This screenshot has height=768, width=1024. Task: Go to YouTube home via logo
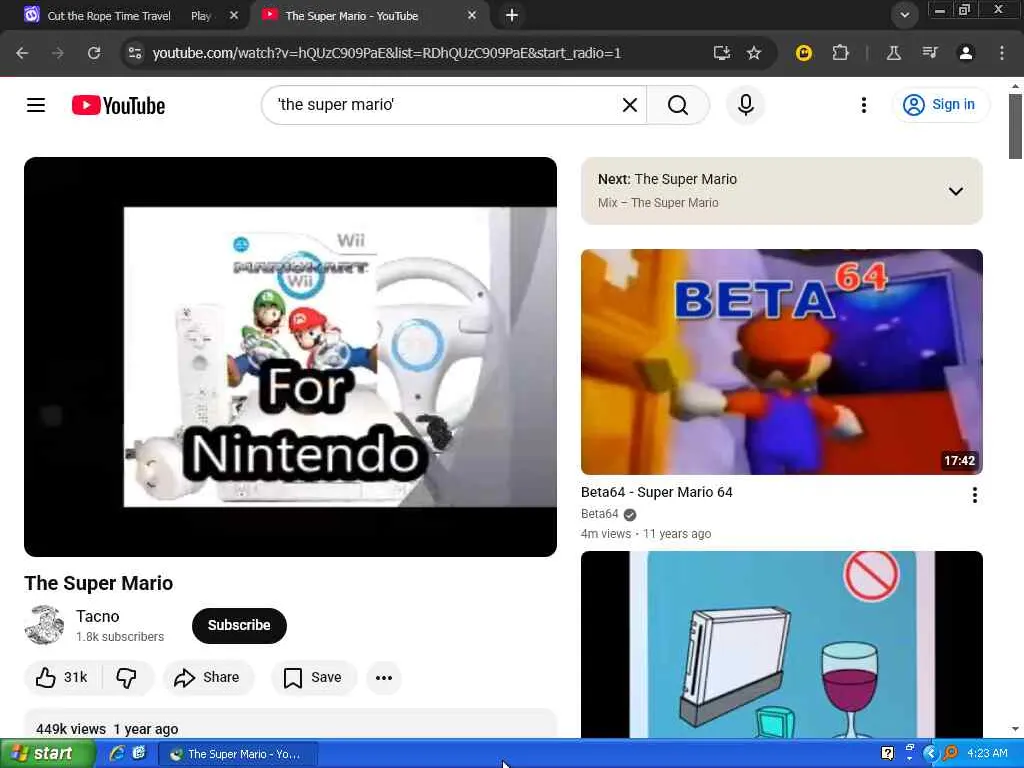pos(118,105)
